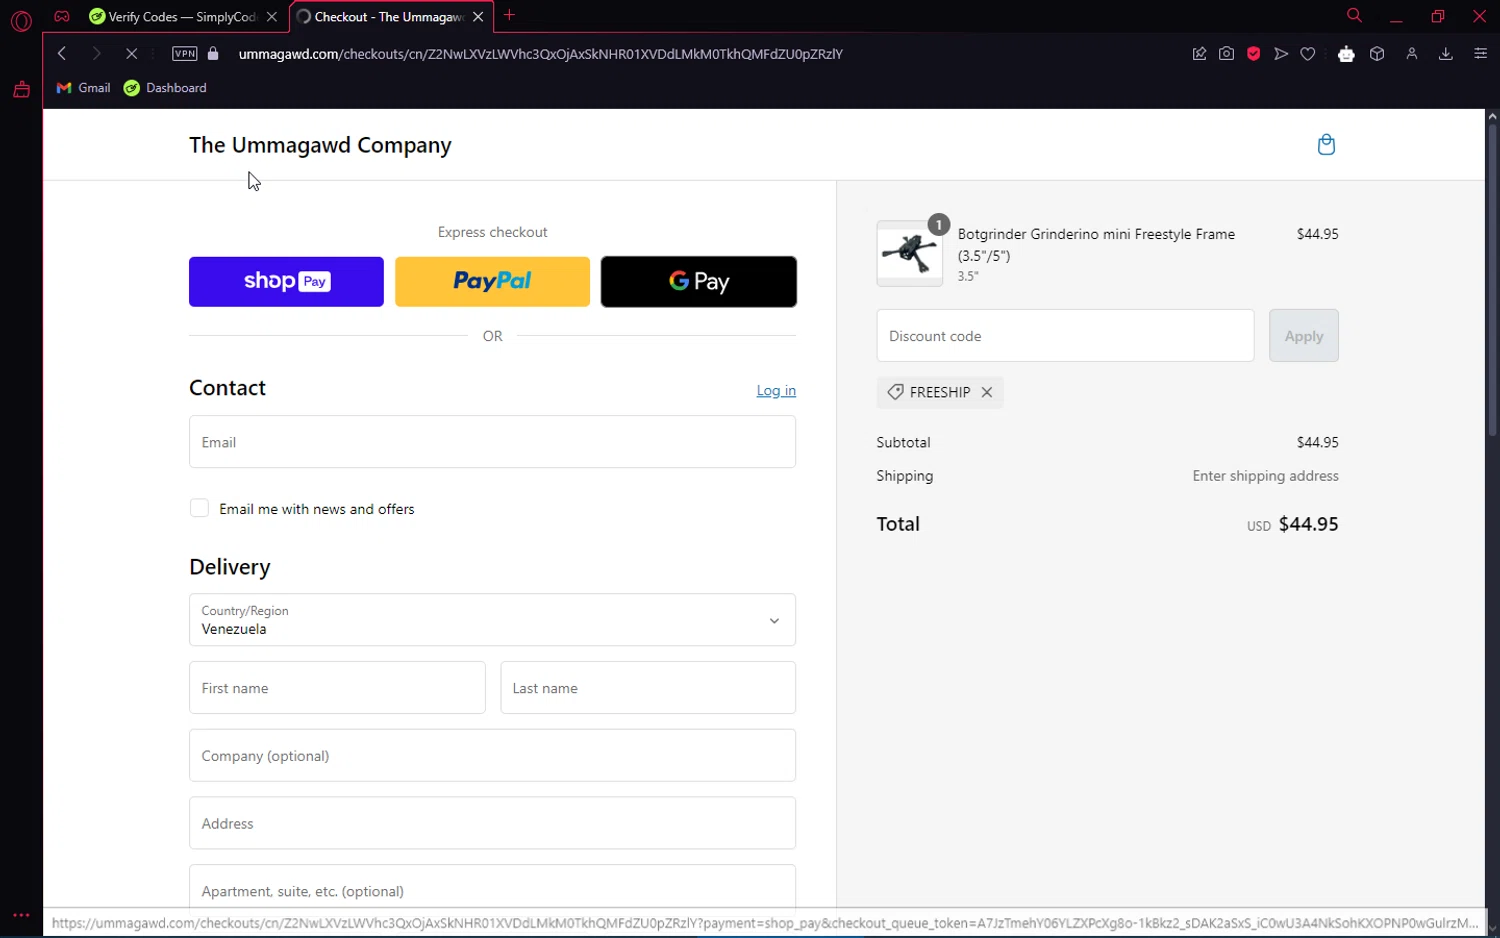View site security lock info

coord(213,54)
